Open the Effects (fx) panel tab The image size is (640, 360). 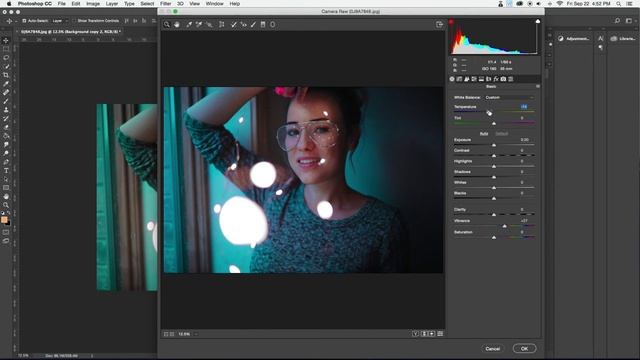(x=496, y=79)
